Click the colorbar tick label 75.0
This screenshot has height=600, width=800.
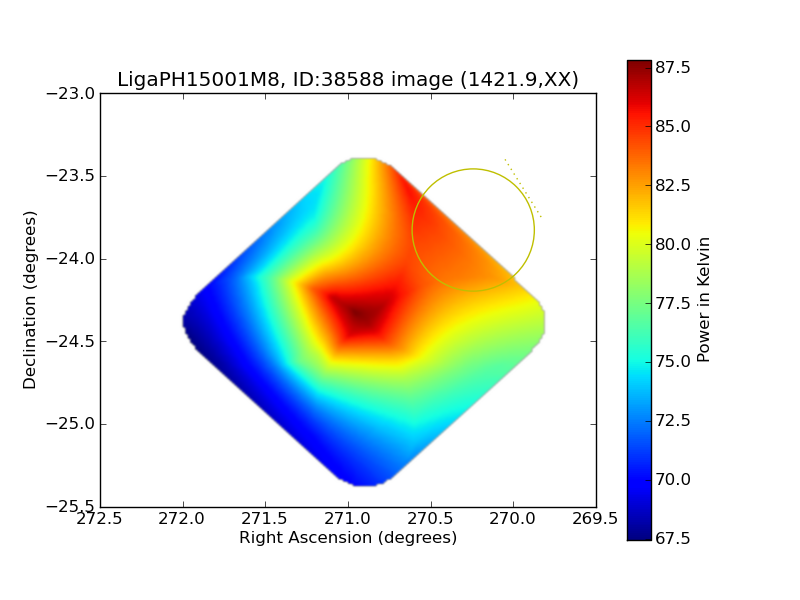click(x=672, y=362)
